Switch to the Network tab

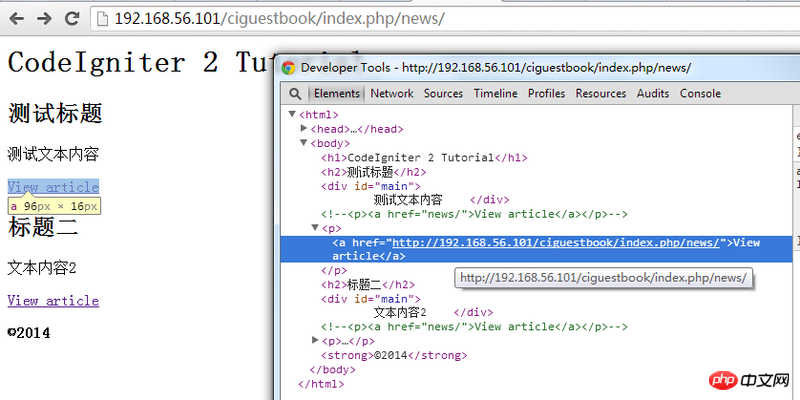click(x=392, y=93)
